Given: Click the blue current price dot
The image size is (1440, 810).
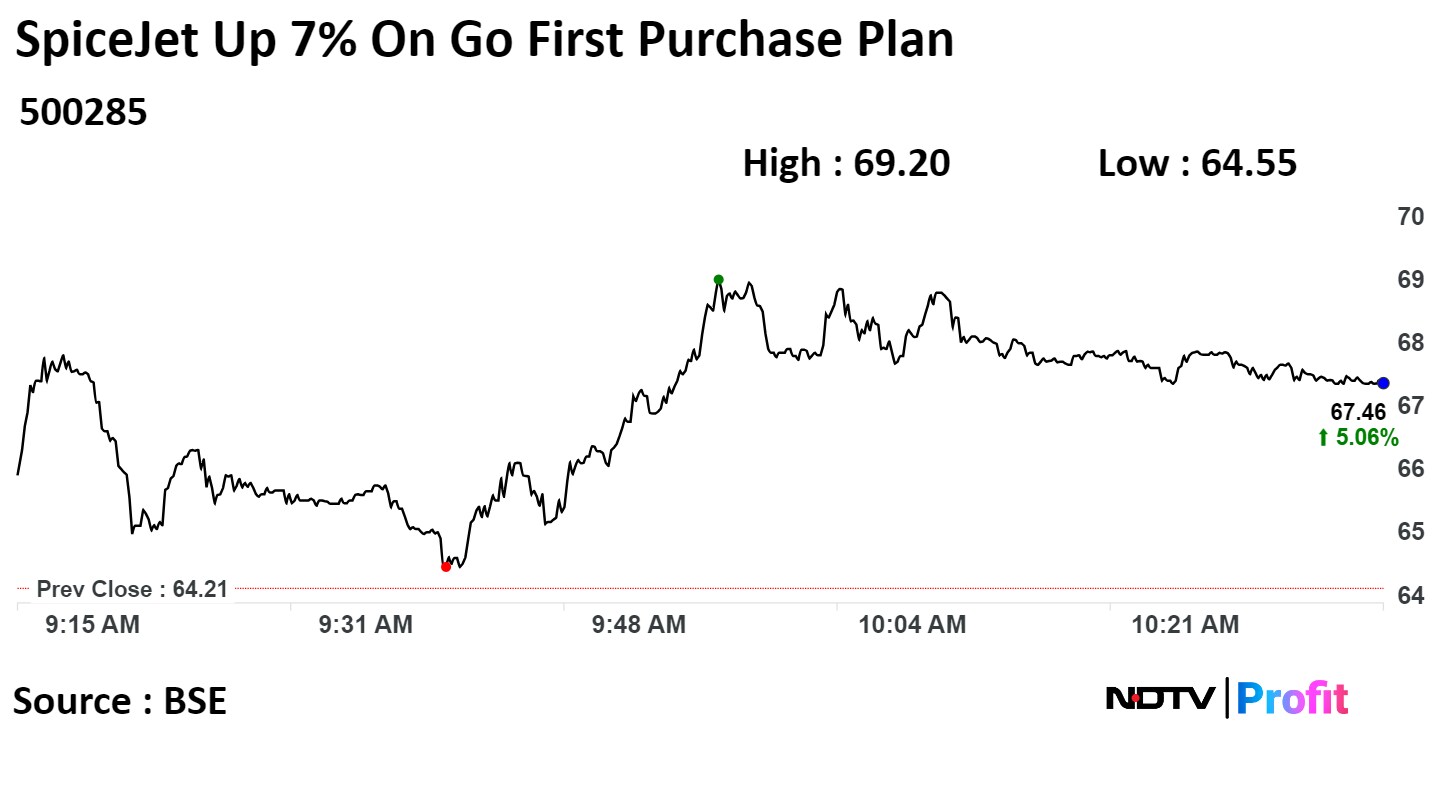Looking at the screenshot, I should 1383,383.
